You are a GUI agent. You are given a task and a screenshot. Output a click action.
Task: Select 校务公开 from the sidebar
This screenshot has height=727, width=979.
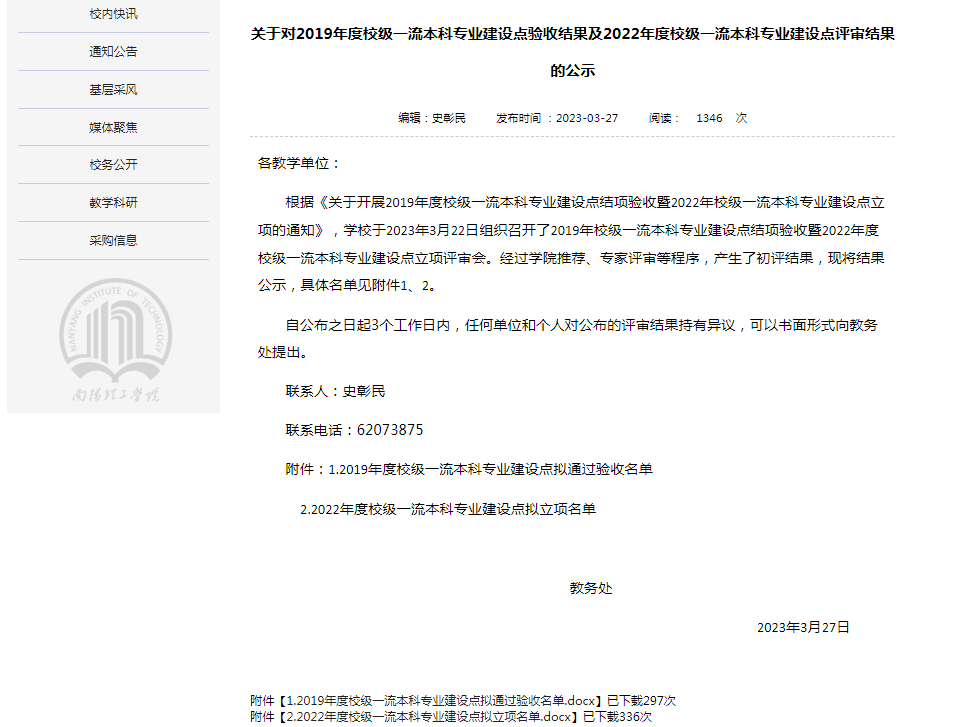point(113,165)
